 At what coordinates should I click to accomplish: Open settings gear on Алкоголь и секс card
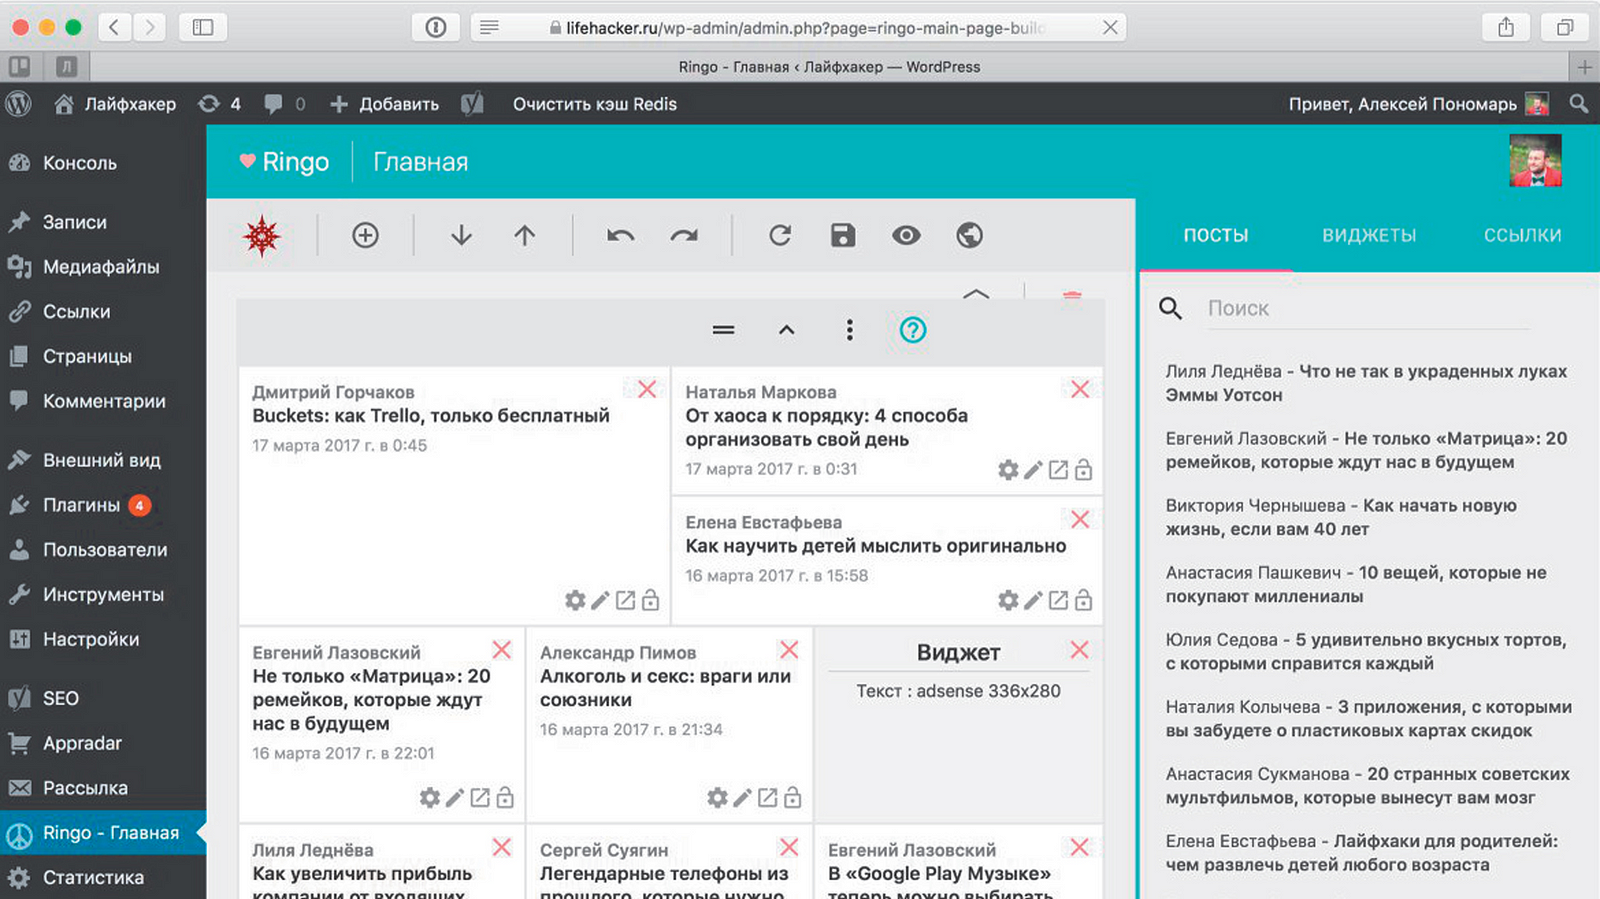pos(717,798)
